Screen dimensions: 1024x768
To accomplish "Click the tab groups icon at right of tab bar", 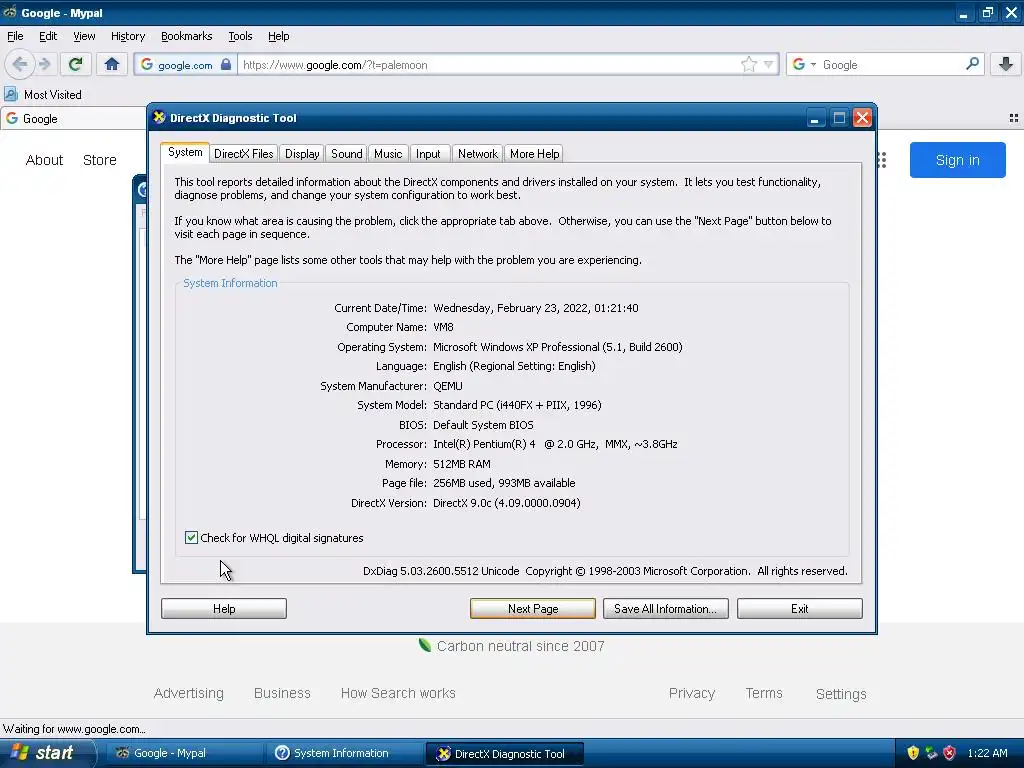I will (1014, 118).
